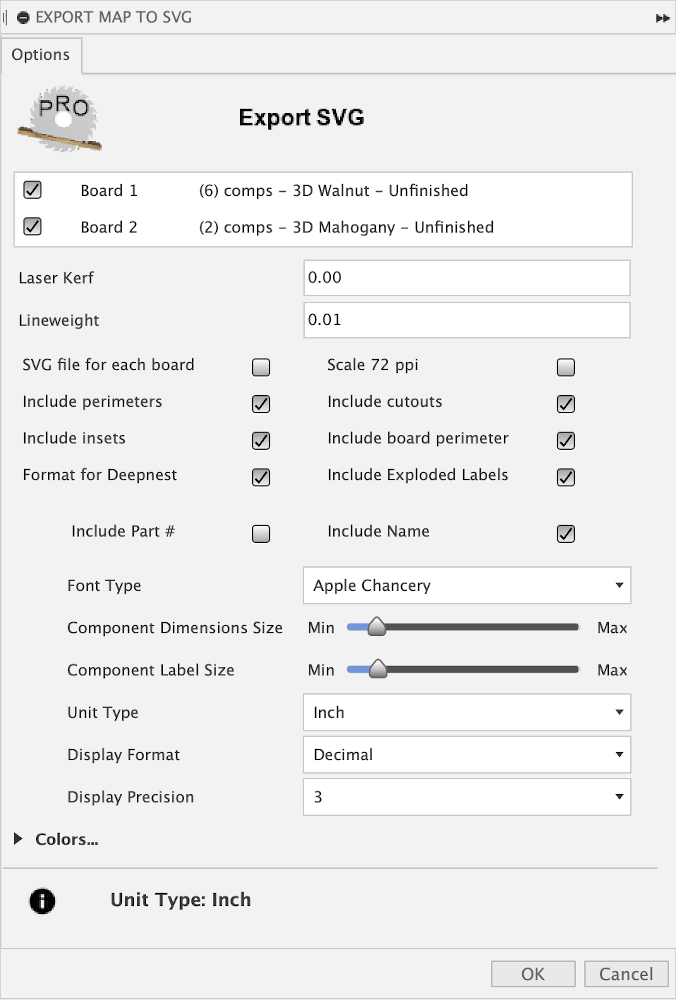Click the 'Unit Type: Inch' status text

180,900
